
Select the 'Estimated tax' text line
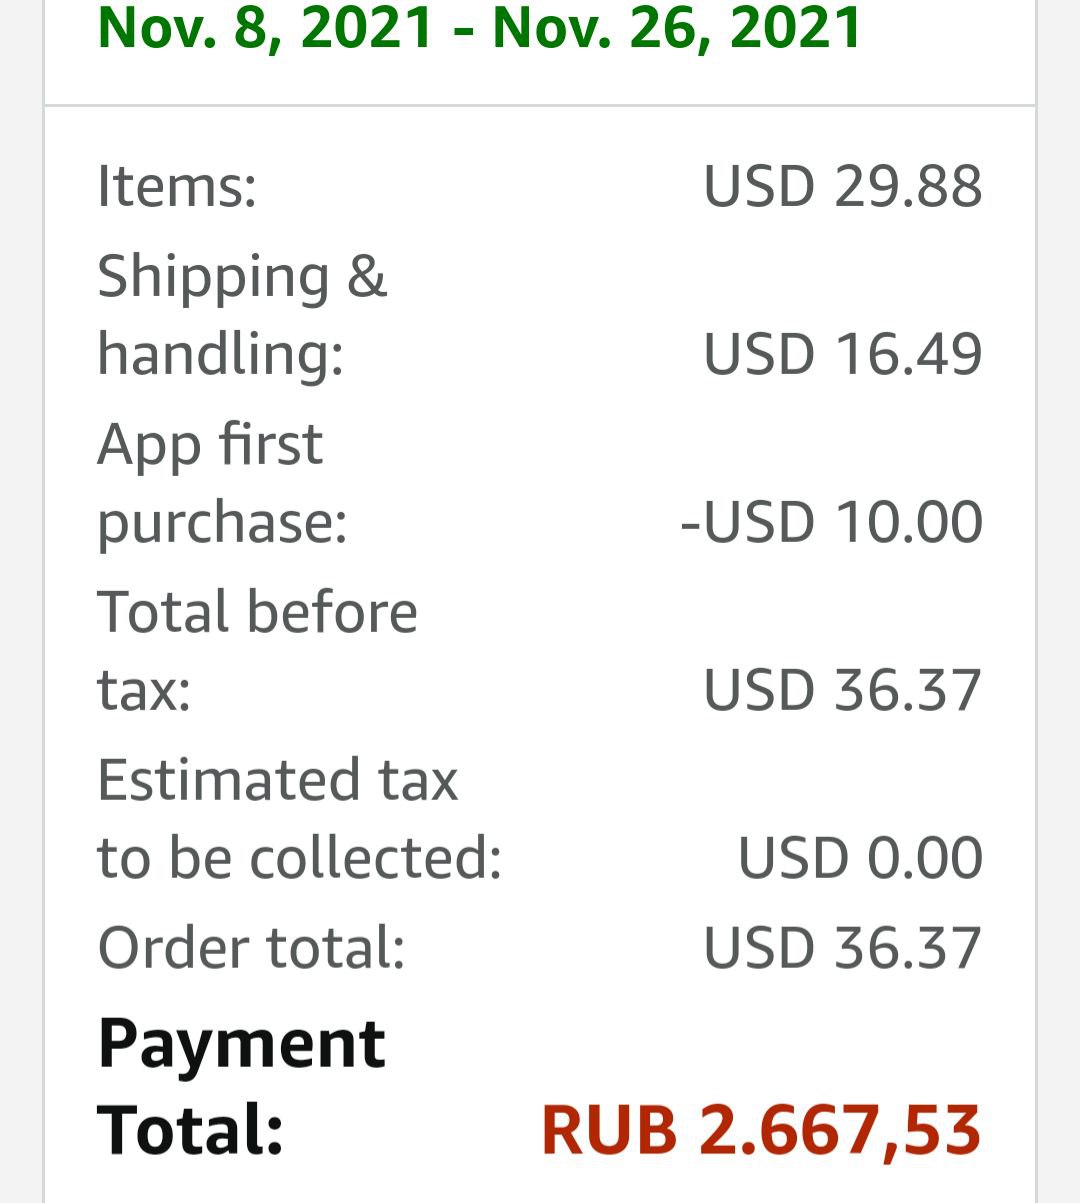click(277, 780)
